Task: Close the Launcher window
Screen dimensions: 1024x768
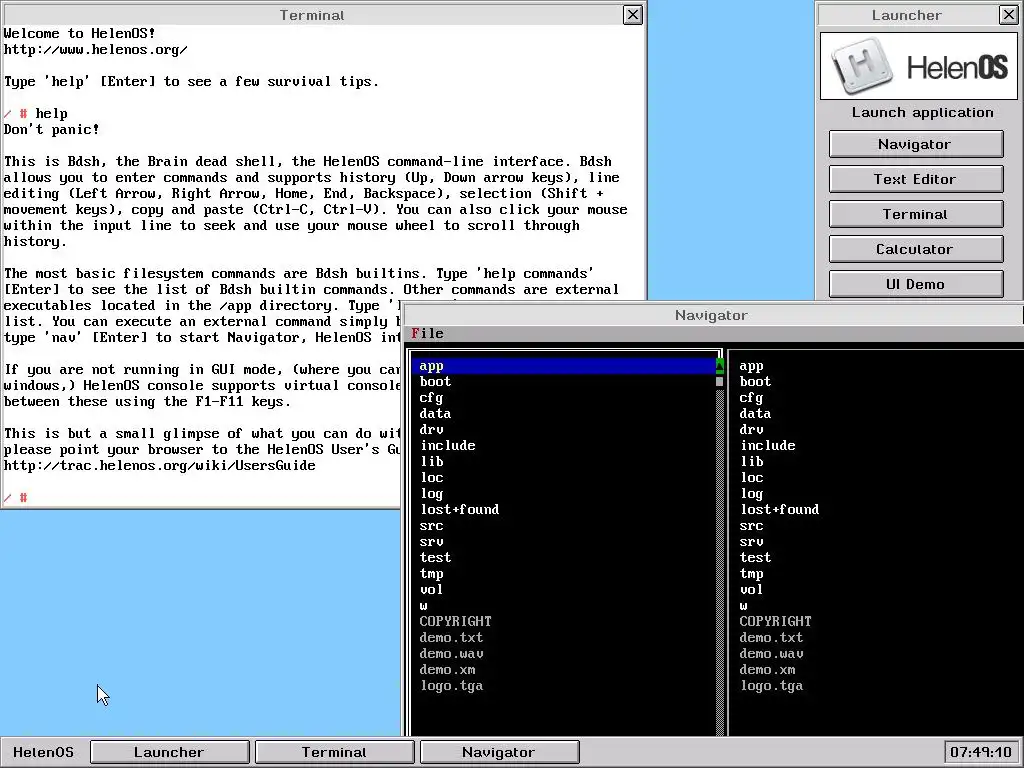Action: [x=1008, y=15]
